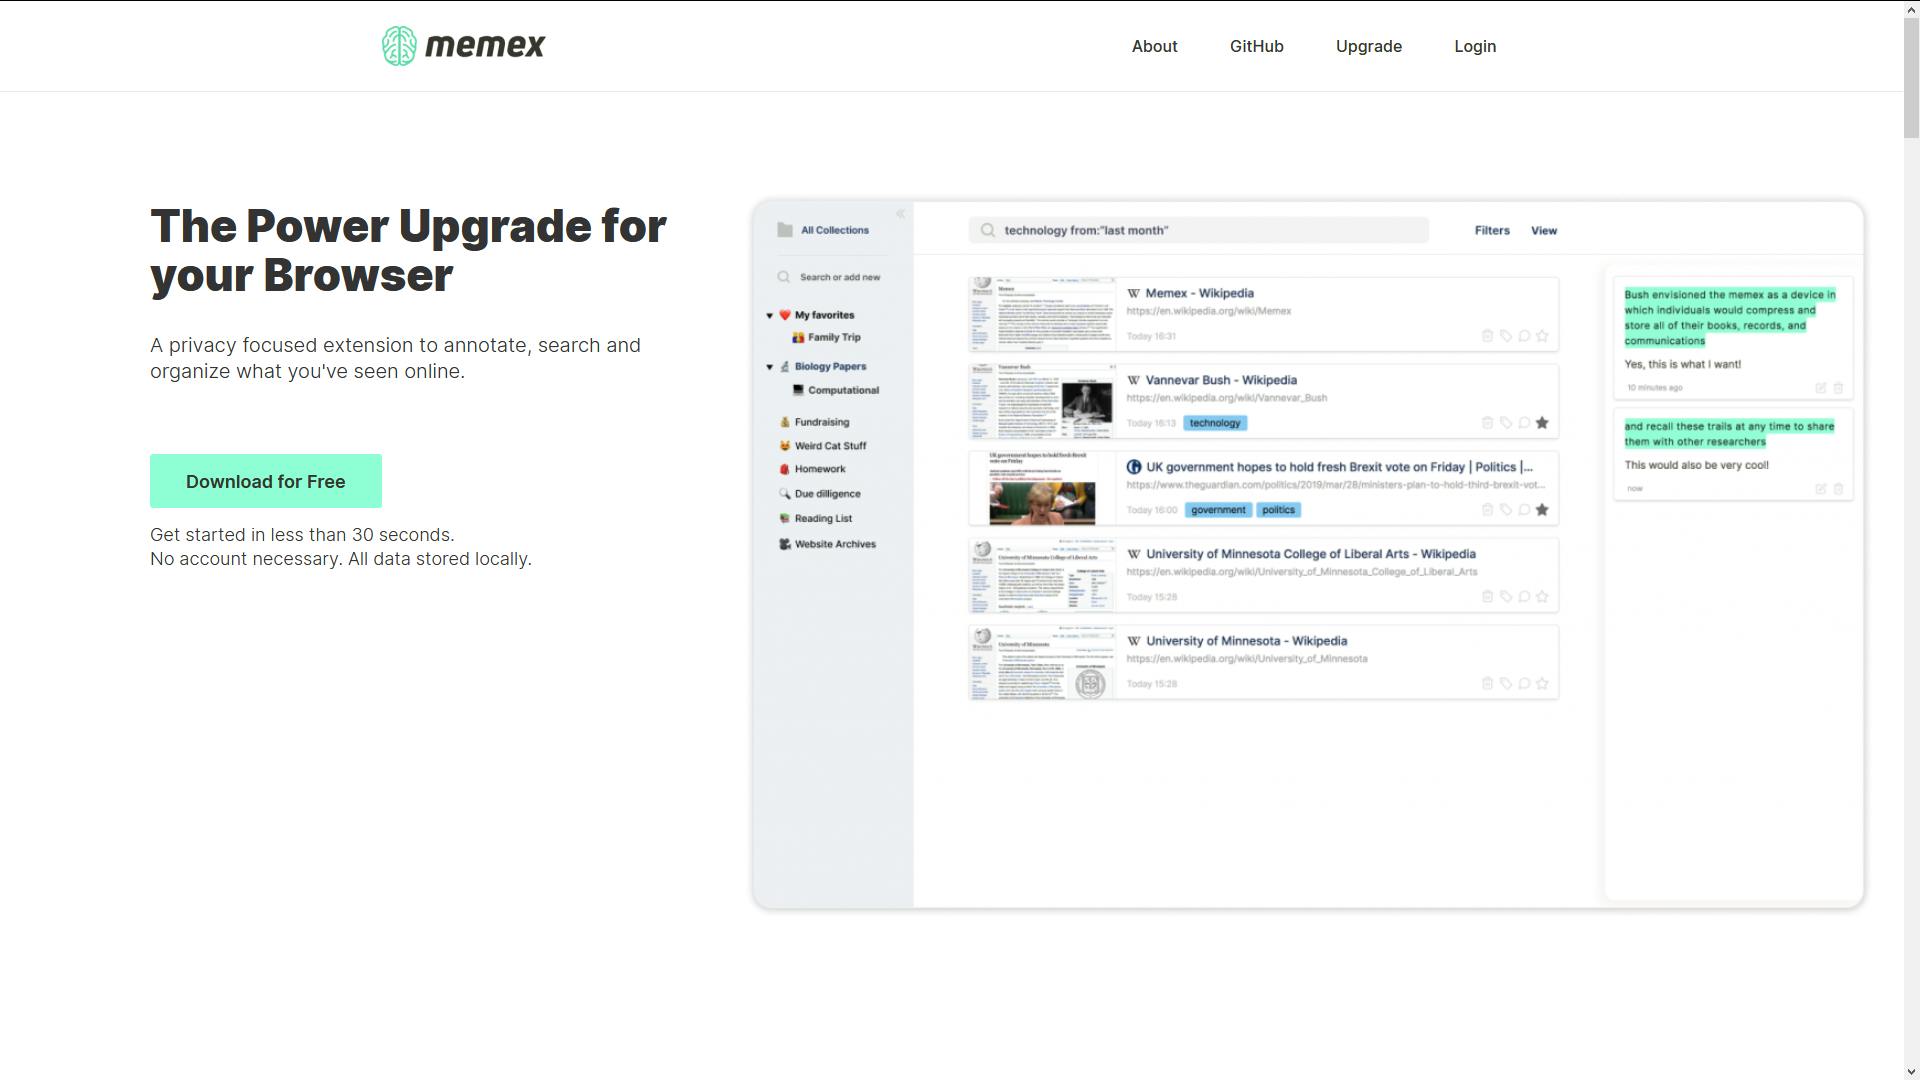Unstar the Vannevar Bush - Wikipedia result
This screenshot has width=1920, height=1080.
tap(1542, 423)
